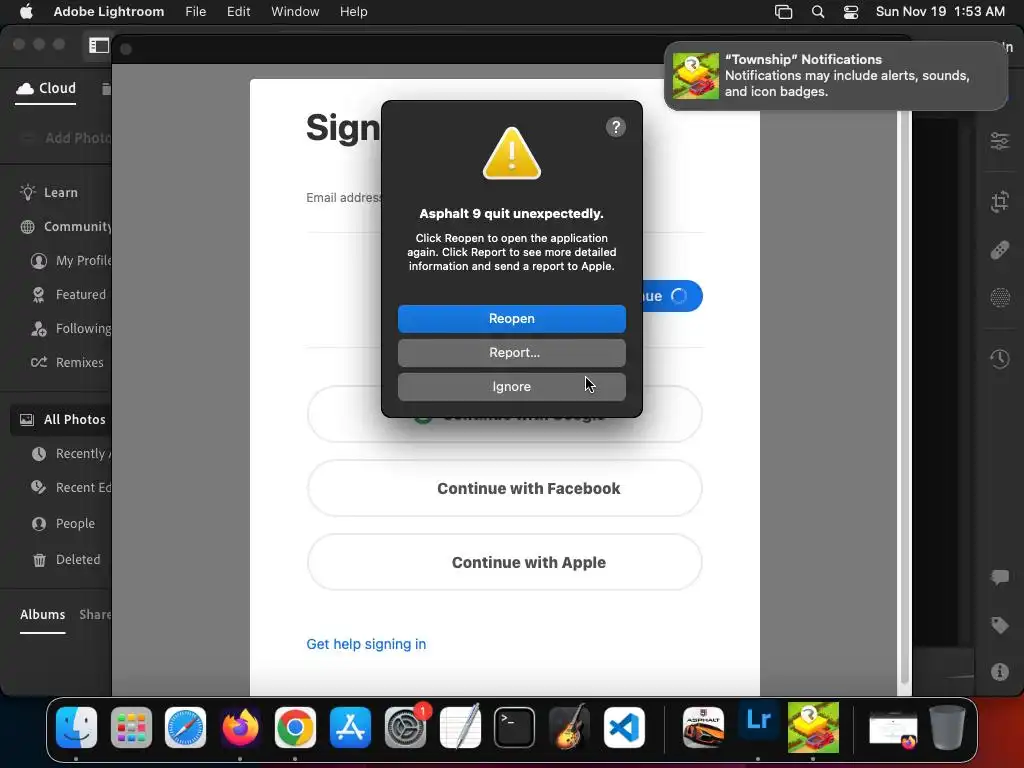Click the date and time in menu bar

pyautogui.click(x=940, y=12)
